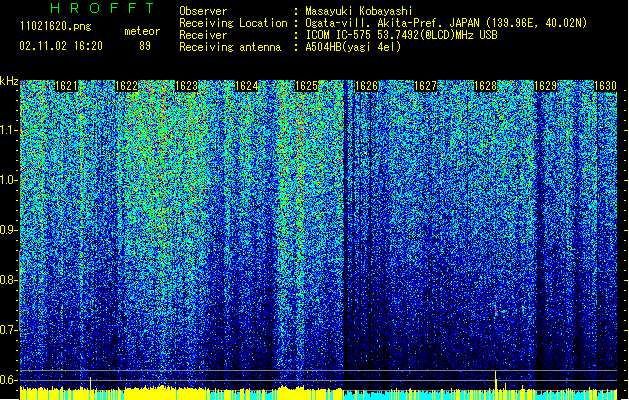Click the 1622 time marker label
The image size is (629, 400).
click(126, 86)
